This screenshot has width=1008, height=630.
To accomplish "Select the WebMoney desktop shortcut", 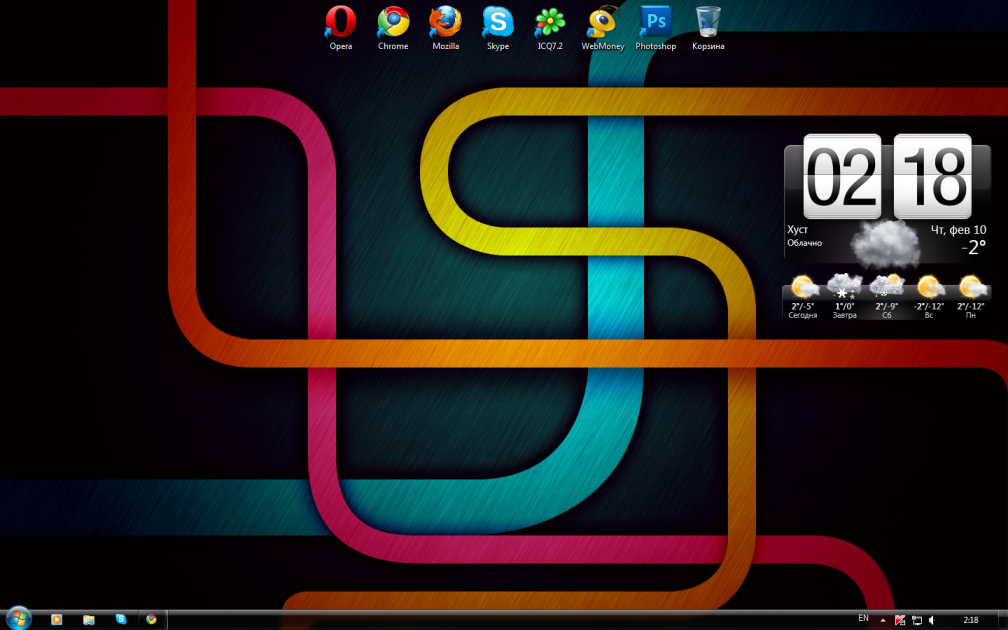I will [x=602, y=22].
